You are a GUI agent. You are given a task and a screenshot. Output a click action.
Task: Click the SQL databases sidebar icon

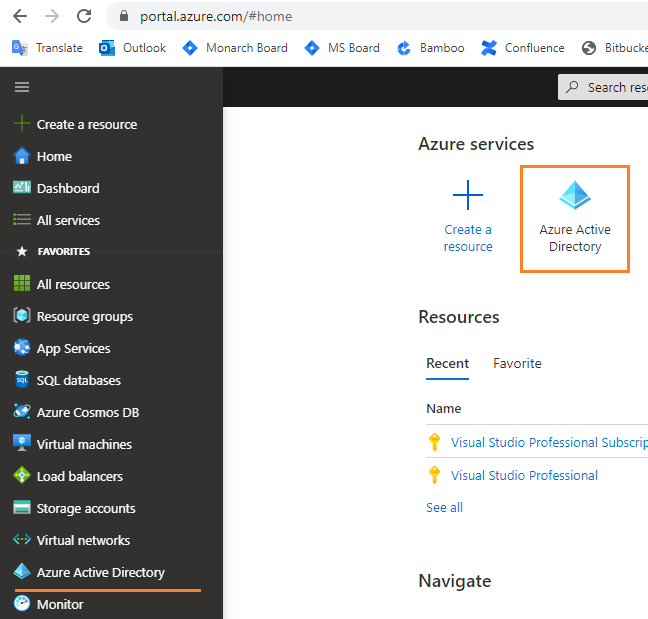pos(21,380)
